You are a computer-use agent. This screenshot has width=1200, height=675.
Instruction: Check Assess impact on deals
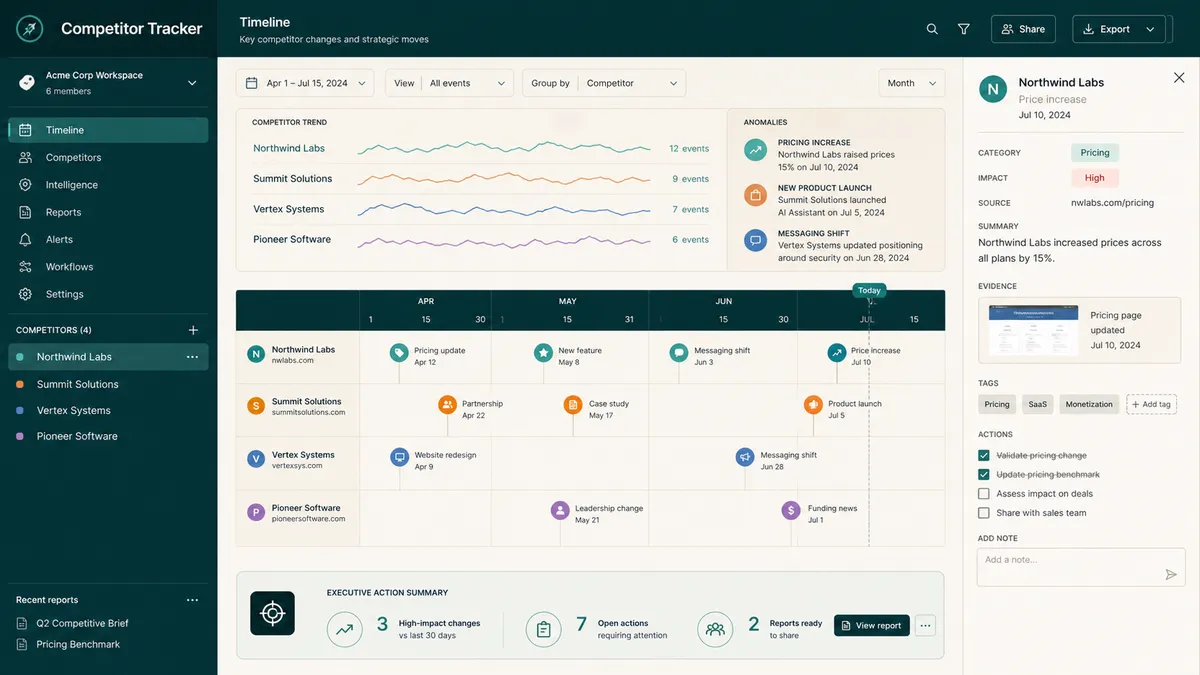pos(984,494)
